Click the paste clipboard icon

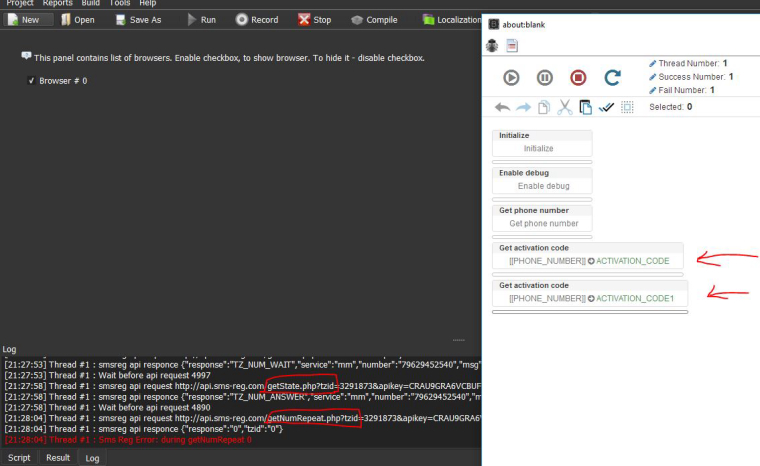click(585, 107)
